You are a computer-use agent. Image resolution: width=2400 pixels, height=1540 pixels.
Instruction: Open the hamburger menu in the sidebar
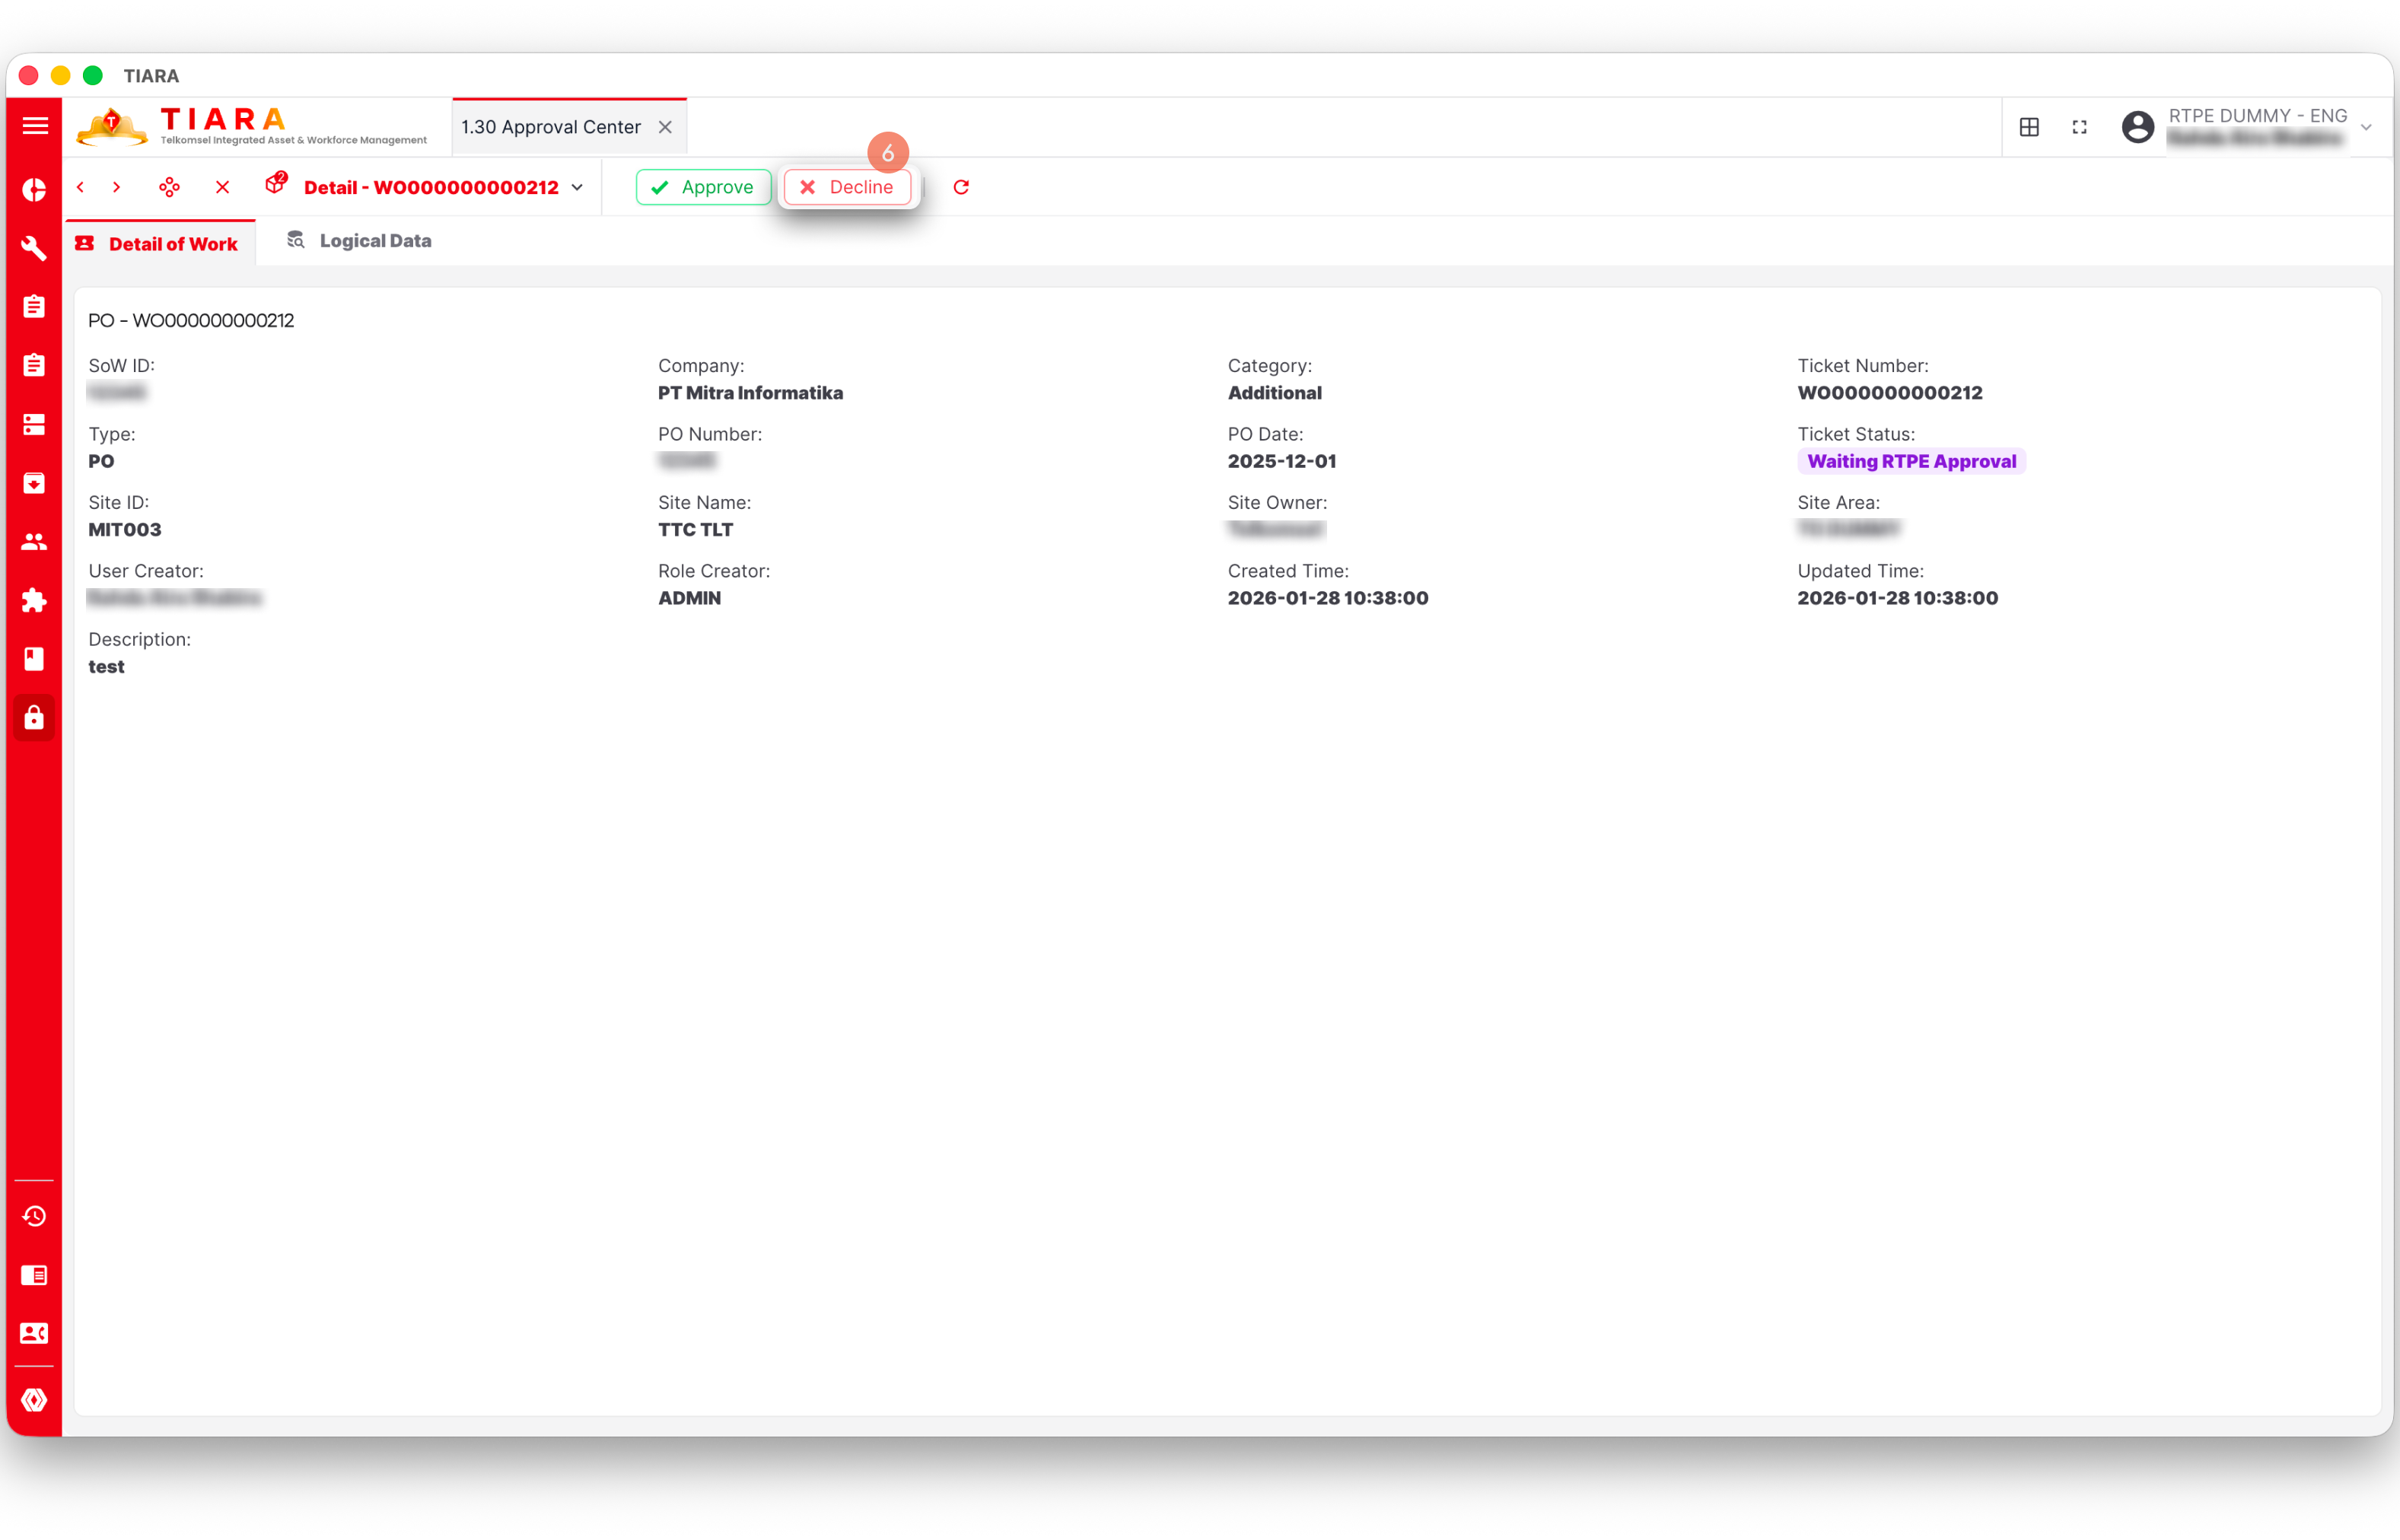[35, 126]
